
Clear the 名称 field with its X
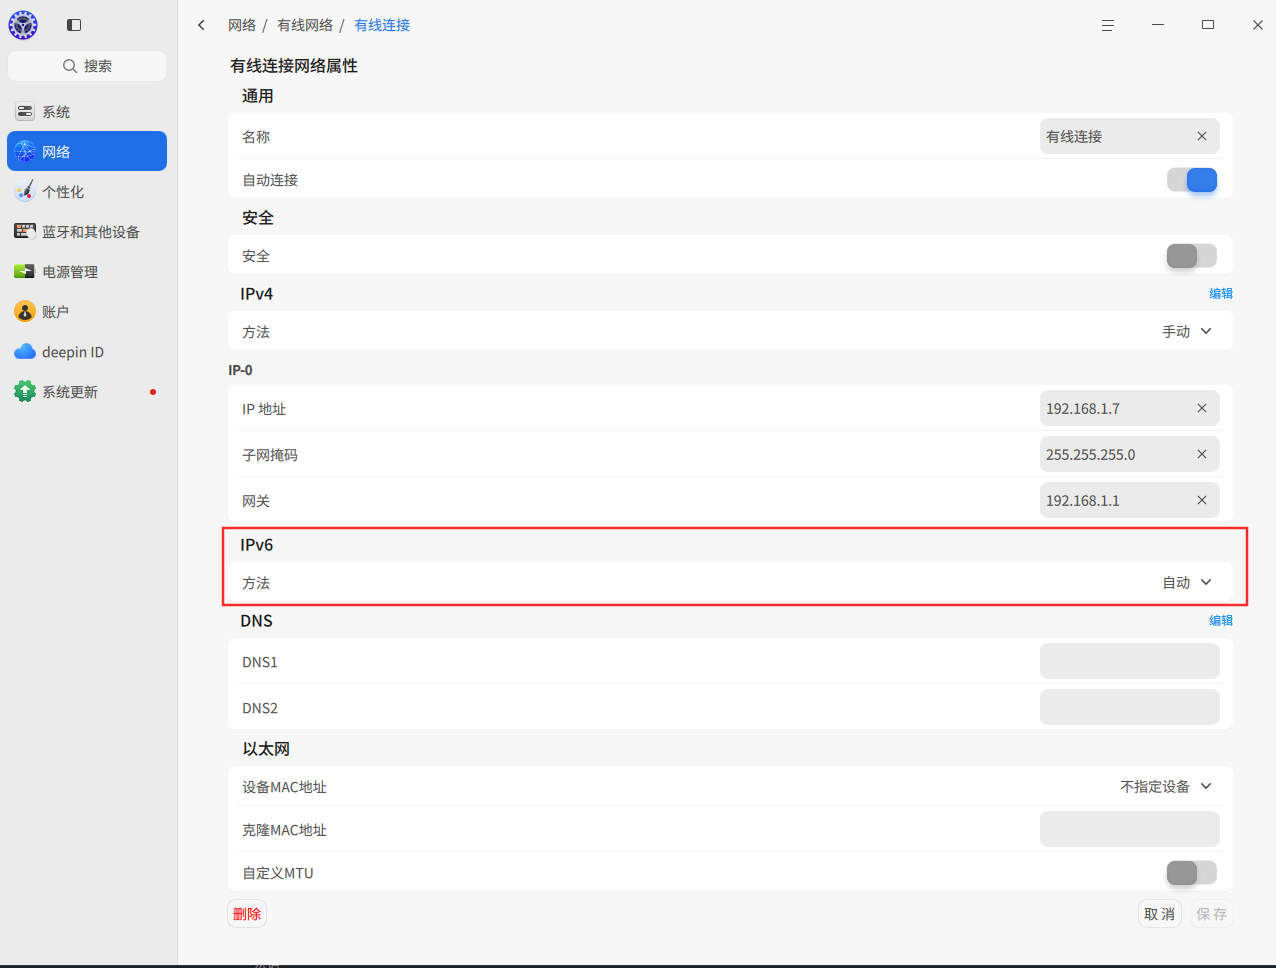[1202, 136]
